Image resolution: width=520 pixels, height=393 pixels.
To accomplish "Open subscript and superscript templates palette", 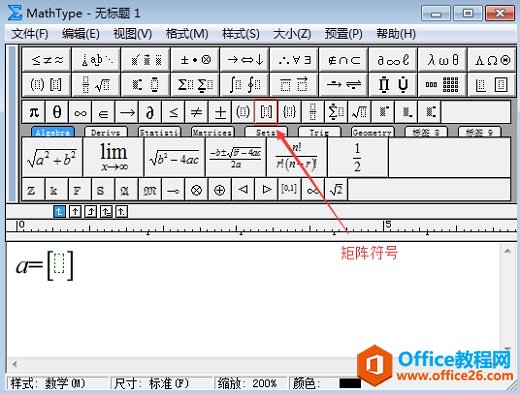I will 146,84.
